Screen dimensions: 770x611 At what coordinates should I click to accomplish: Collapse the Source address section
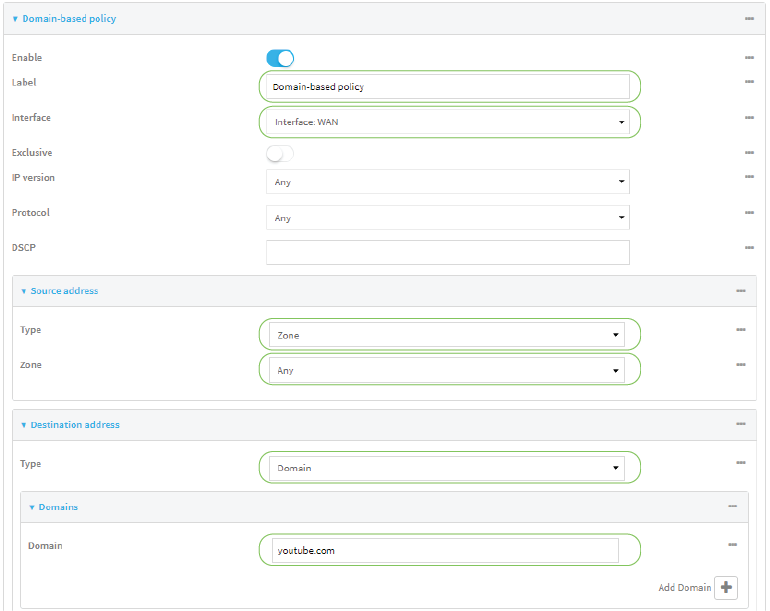tap(63, 291)
